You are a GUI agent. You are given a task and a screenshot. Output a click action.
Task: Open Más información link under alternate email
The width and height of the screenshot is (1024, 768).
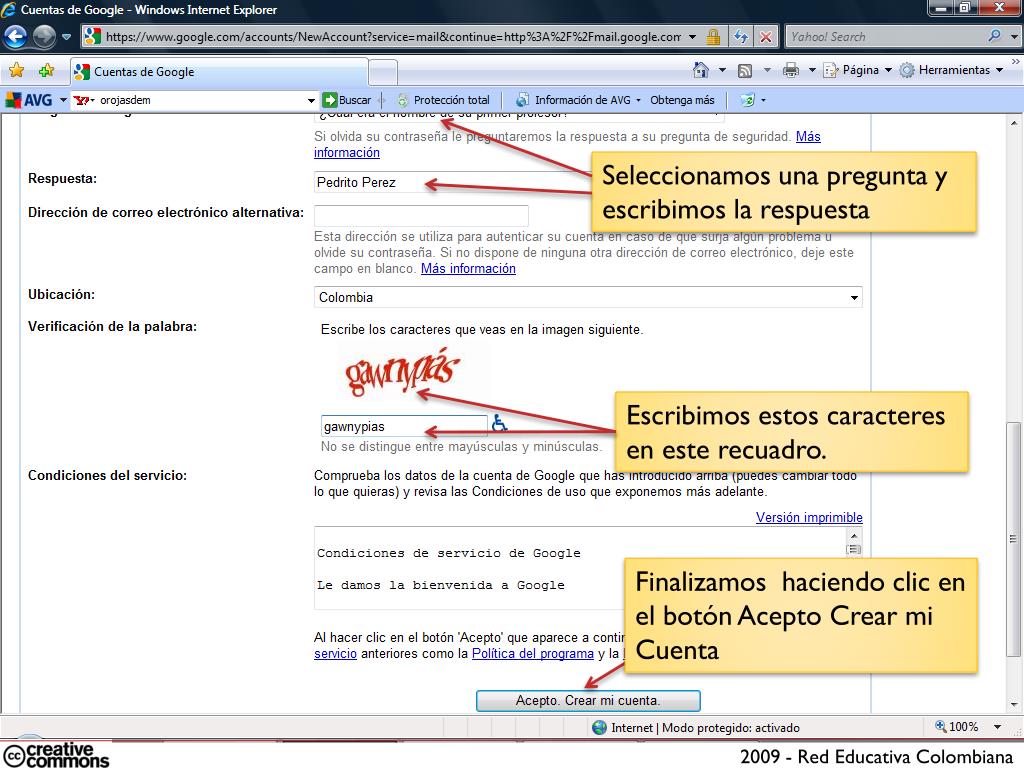click(468, 268)
